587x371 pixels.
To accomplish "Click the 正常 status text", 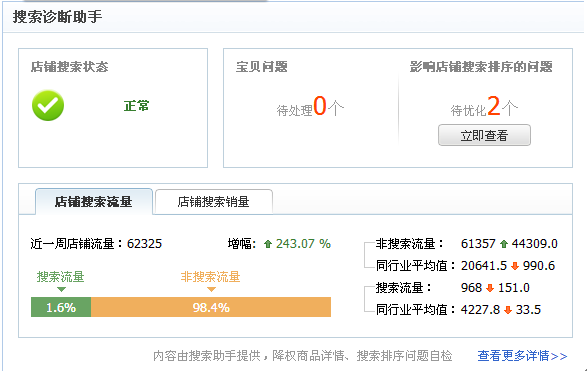I will [x=137, y=106].
